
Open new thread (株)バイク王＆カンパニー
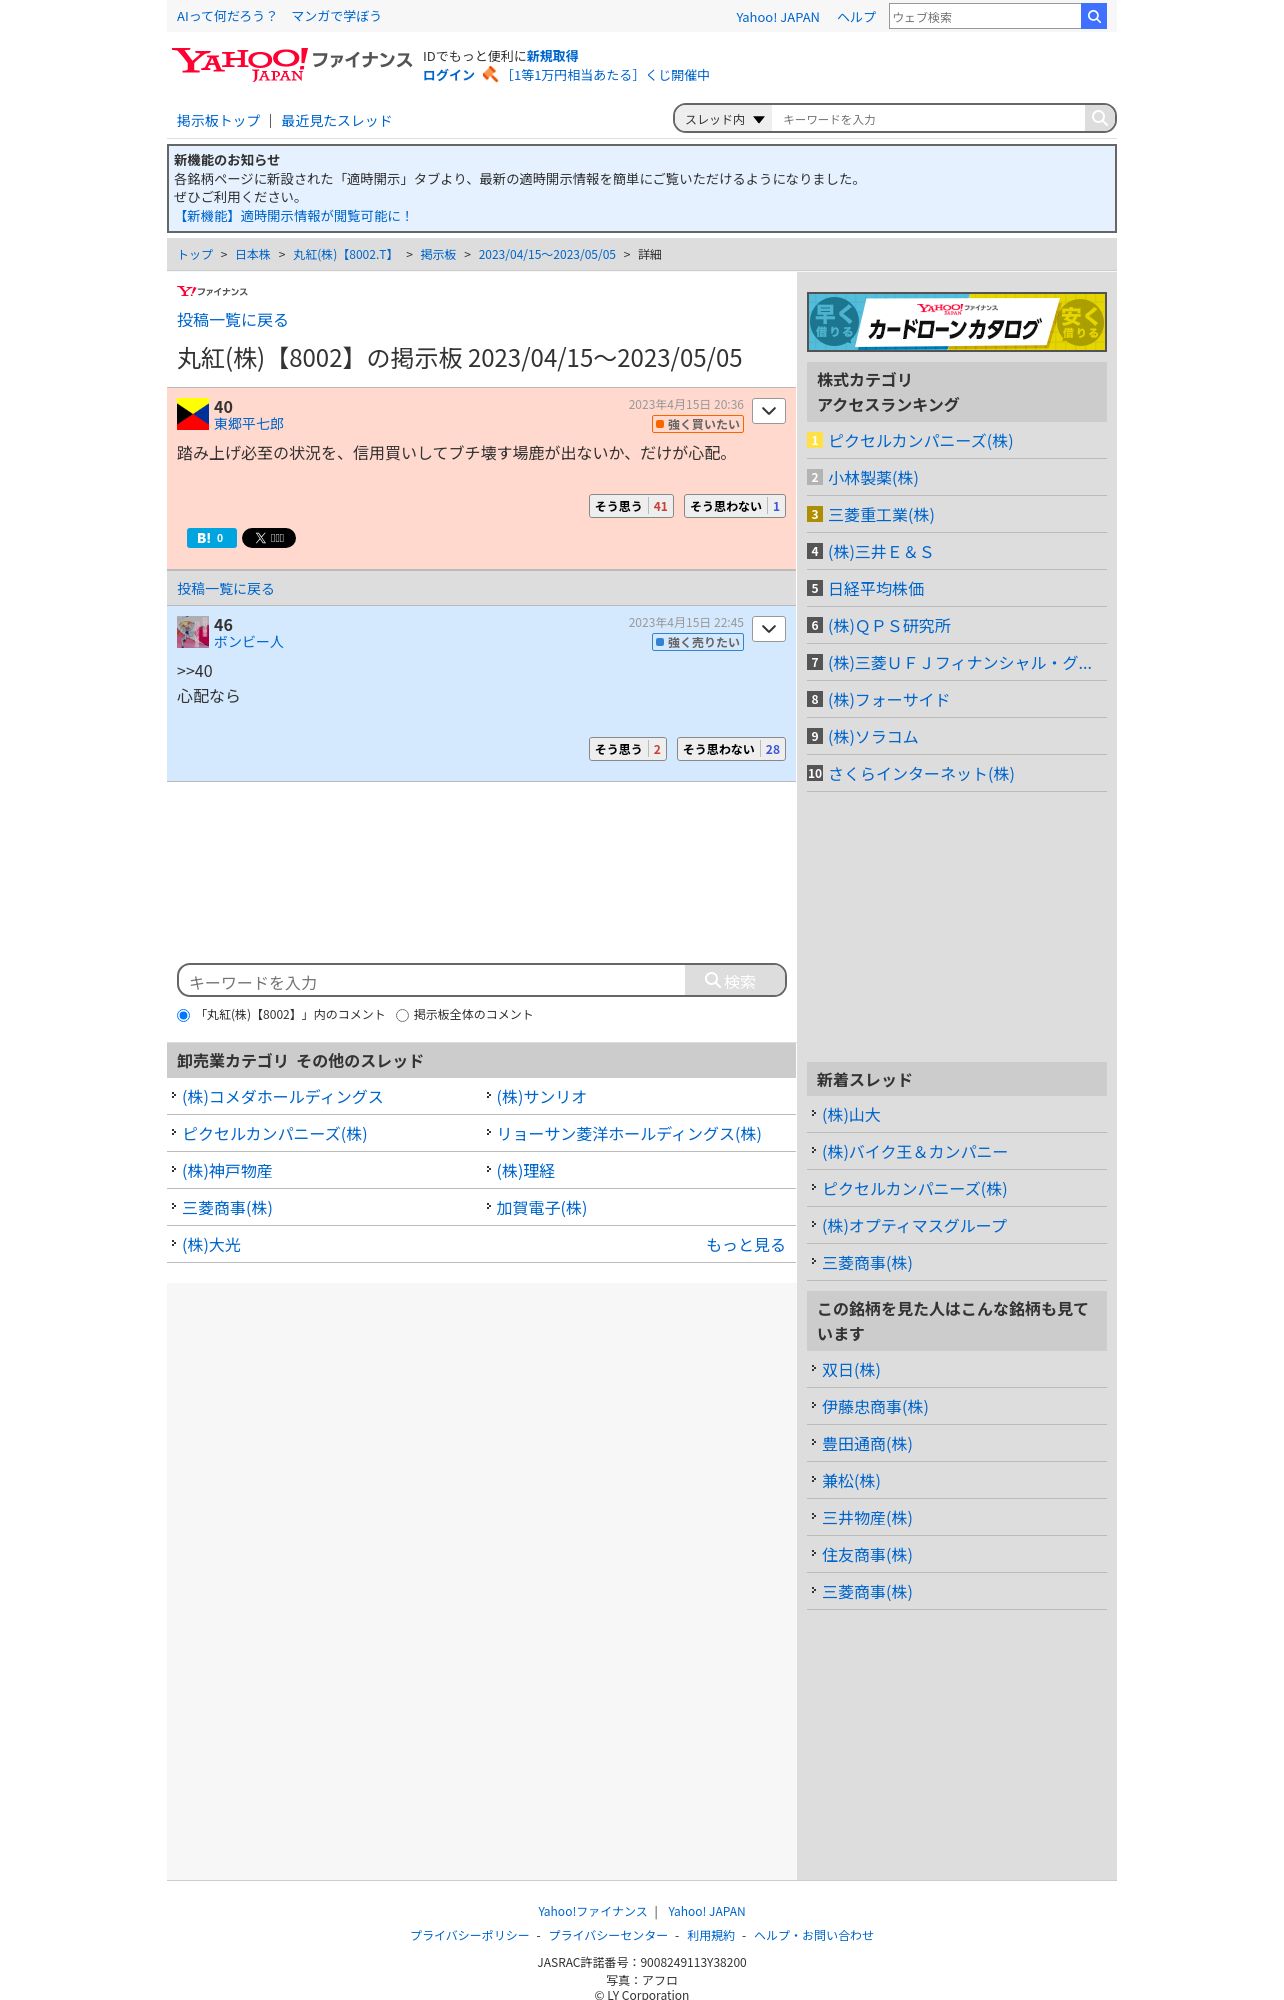(x=914, y=1152)
